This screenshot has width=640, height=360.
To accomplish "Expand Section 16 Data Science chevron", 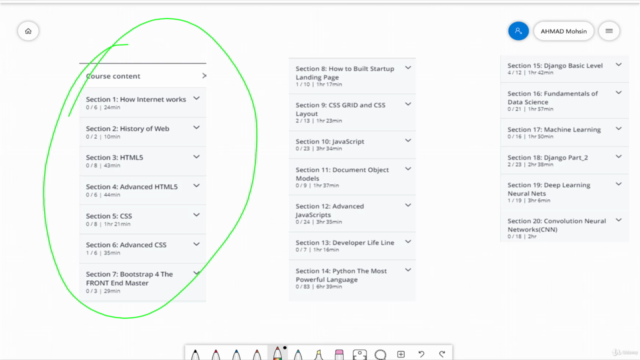I will pos(619,93).
